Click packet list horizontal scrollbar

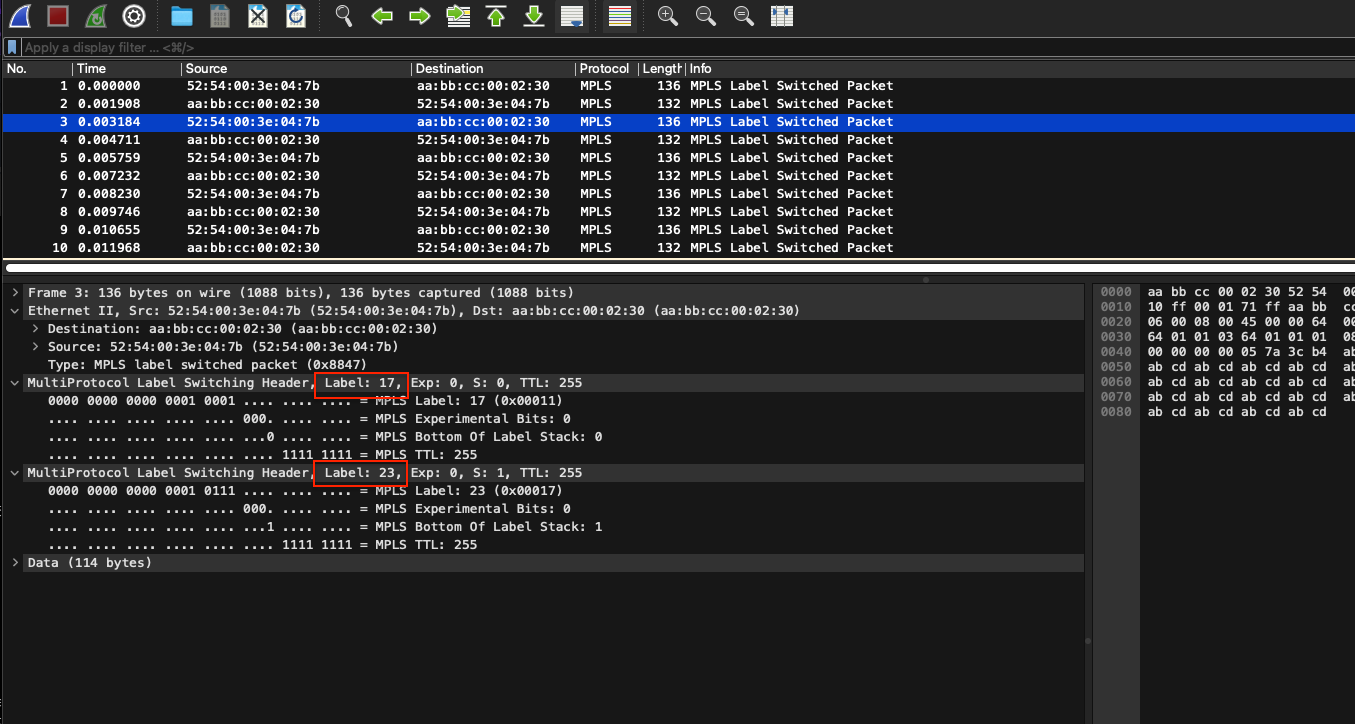coord(678,268)
